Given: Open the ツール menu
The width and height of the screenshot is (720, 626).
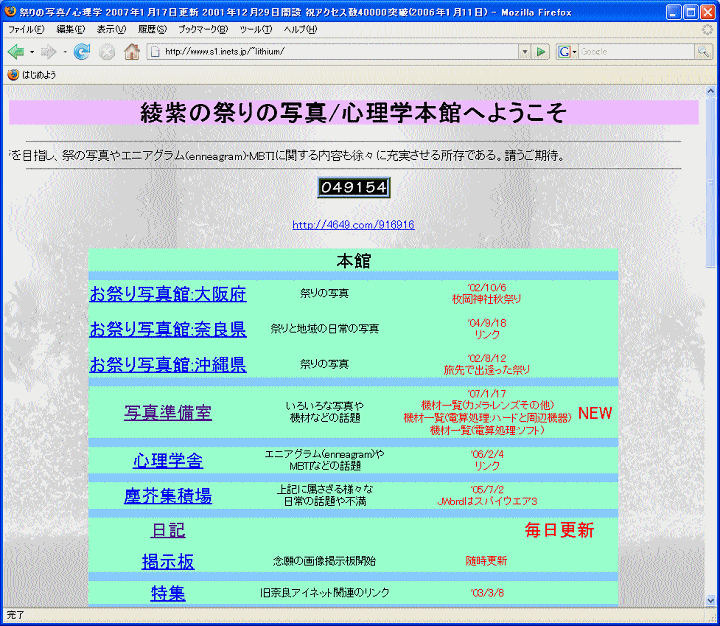Looking at the screenshot, I should [x=255, y=29].
